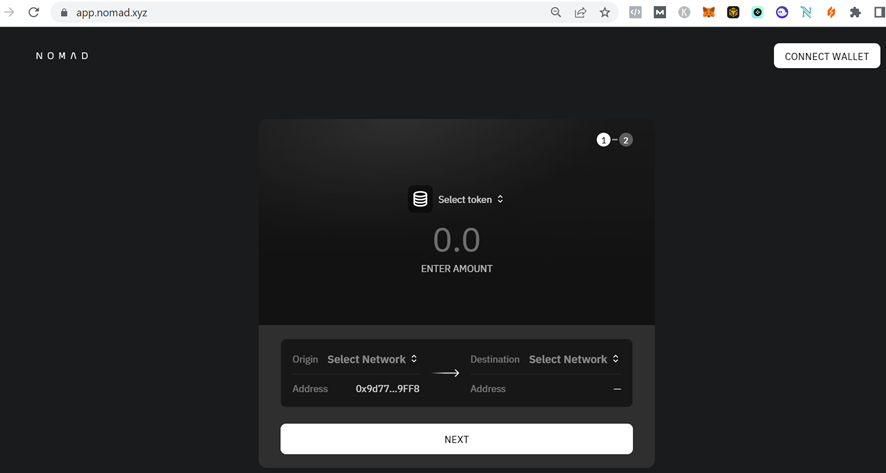Viewport: 886px width, 473px height.
Task: Click step 2 indicator circle
Action: (626, 140)
